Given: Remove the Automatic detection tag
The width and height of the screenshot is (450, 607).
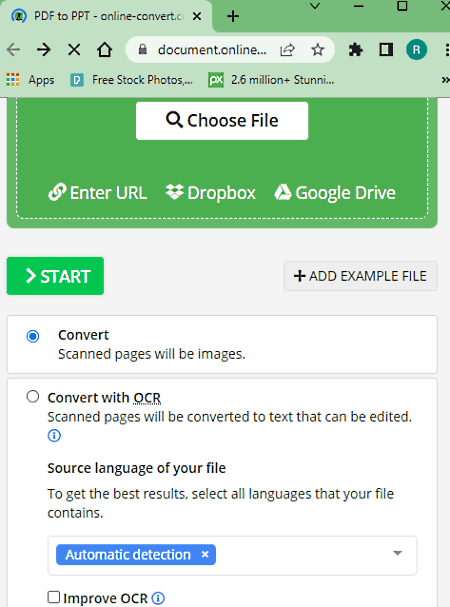Looking at the screenshot, I should click(x=205, y=554).
